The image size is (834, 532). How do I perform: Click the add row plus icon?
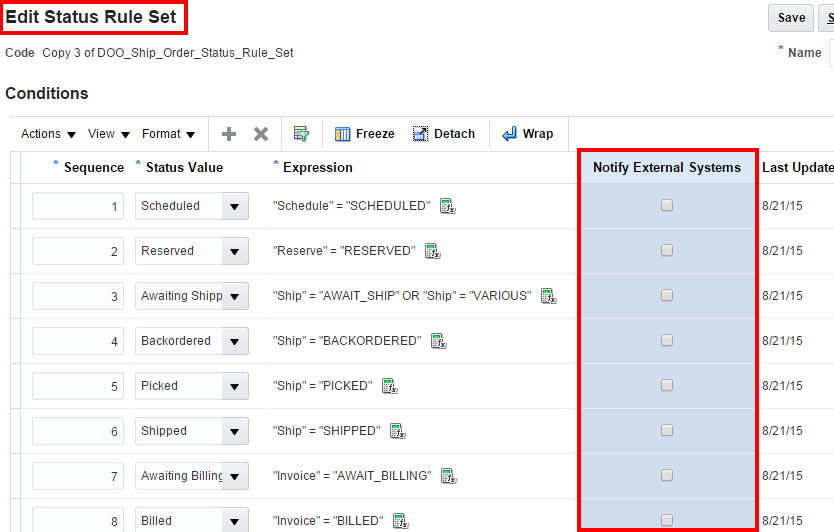(229, 134)
